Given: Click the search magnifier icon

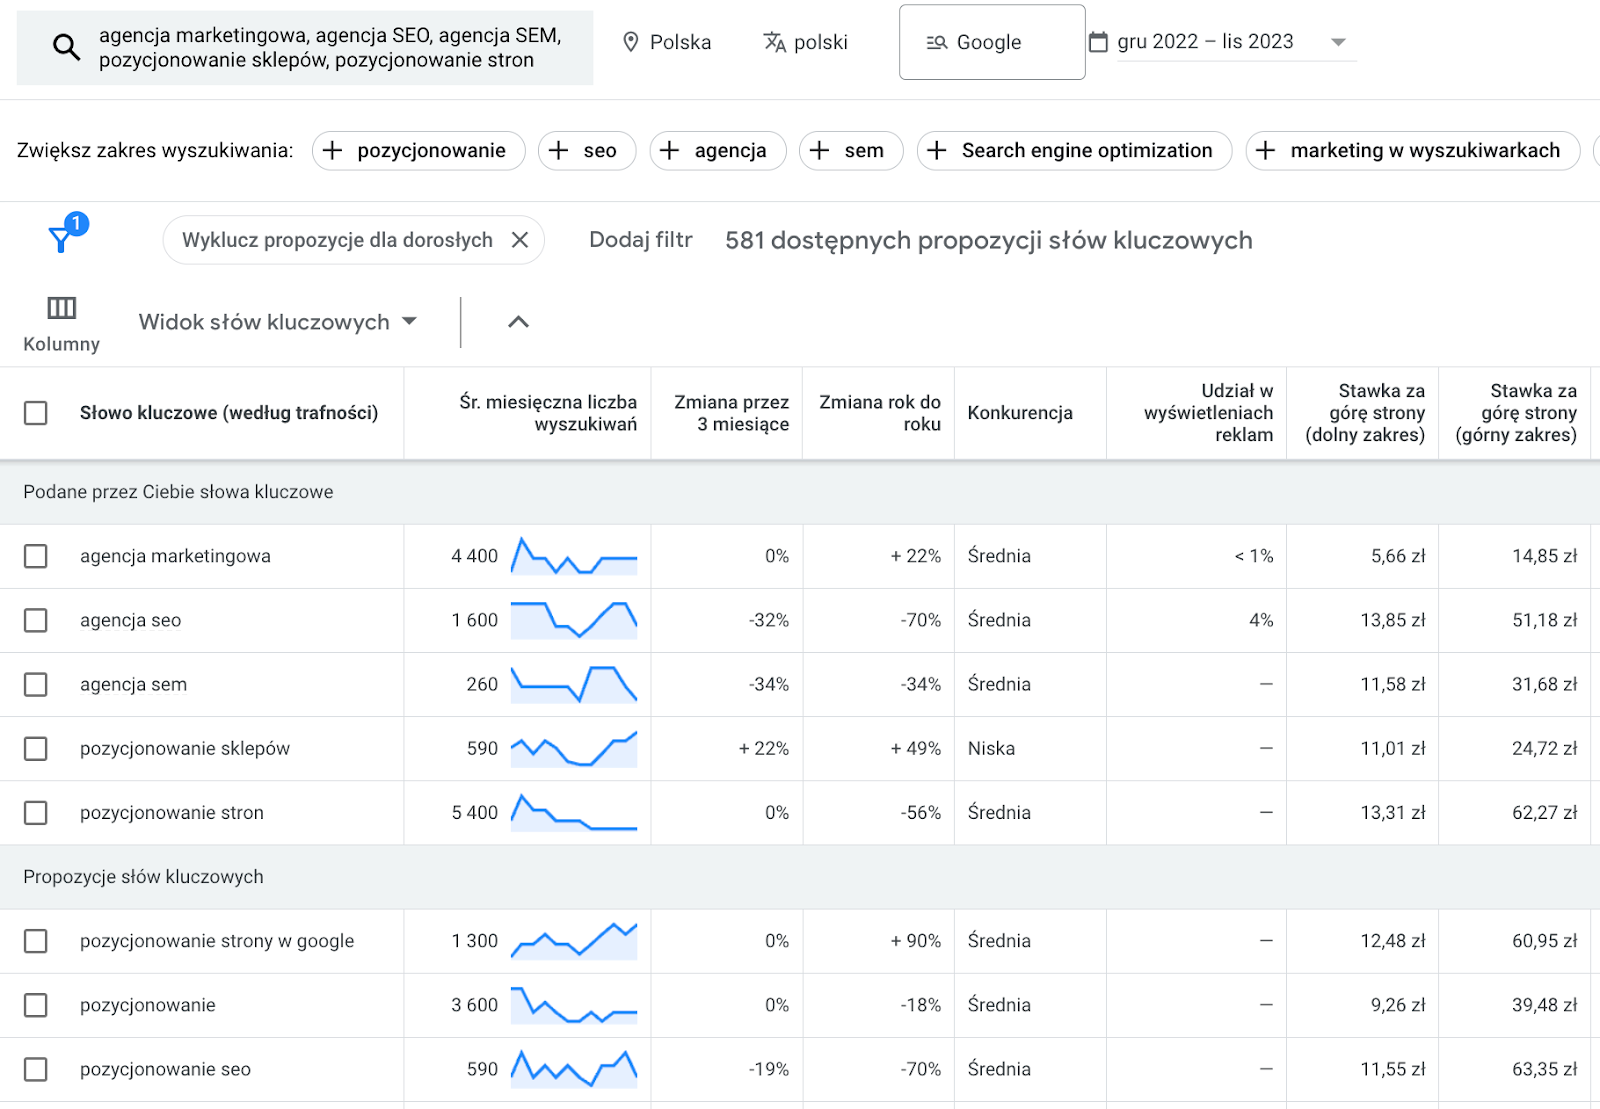Looking at the screenshot, I should pyautogui.click(x=66, y=47).
